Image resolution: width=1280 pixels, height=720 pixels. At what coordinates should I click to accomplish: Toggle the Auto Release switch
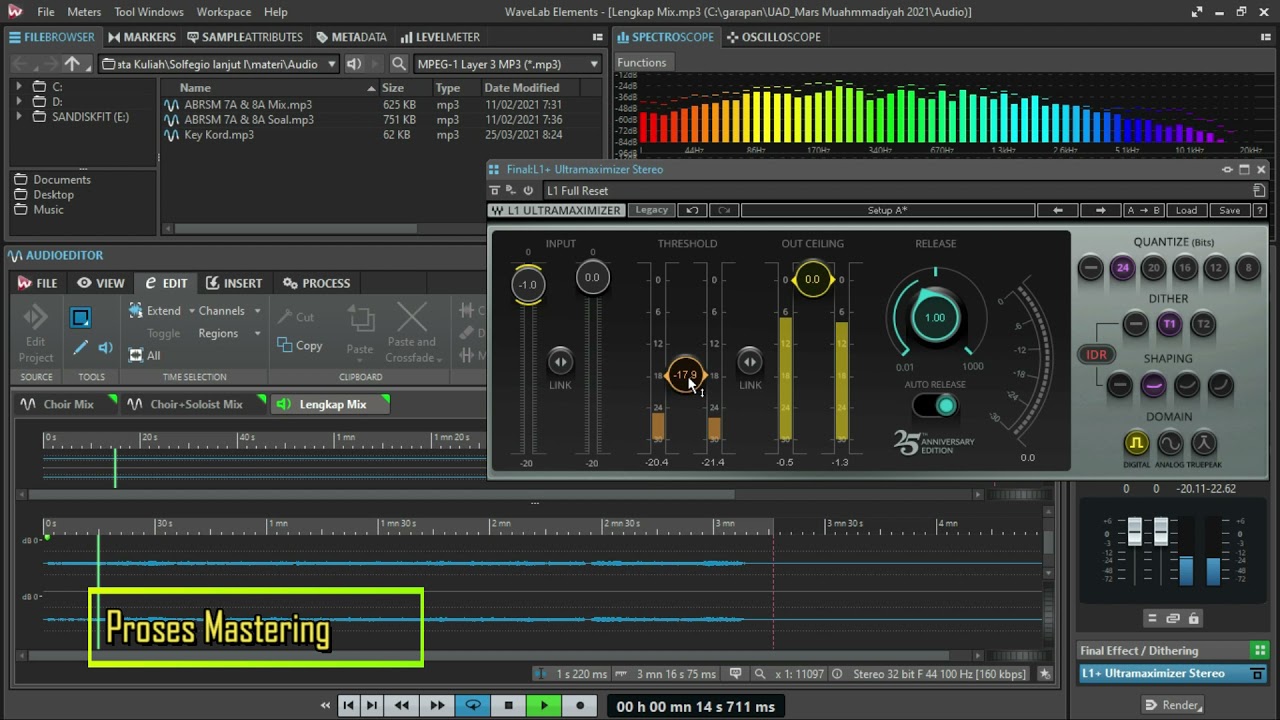pyautogui.click(x=936, y=405)
